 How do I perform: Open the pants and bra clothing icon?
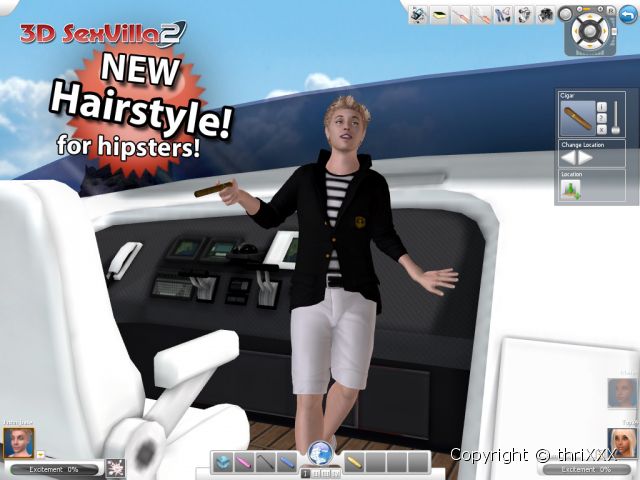(x=503, y=16)
